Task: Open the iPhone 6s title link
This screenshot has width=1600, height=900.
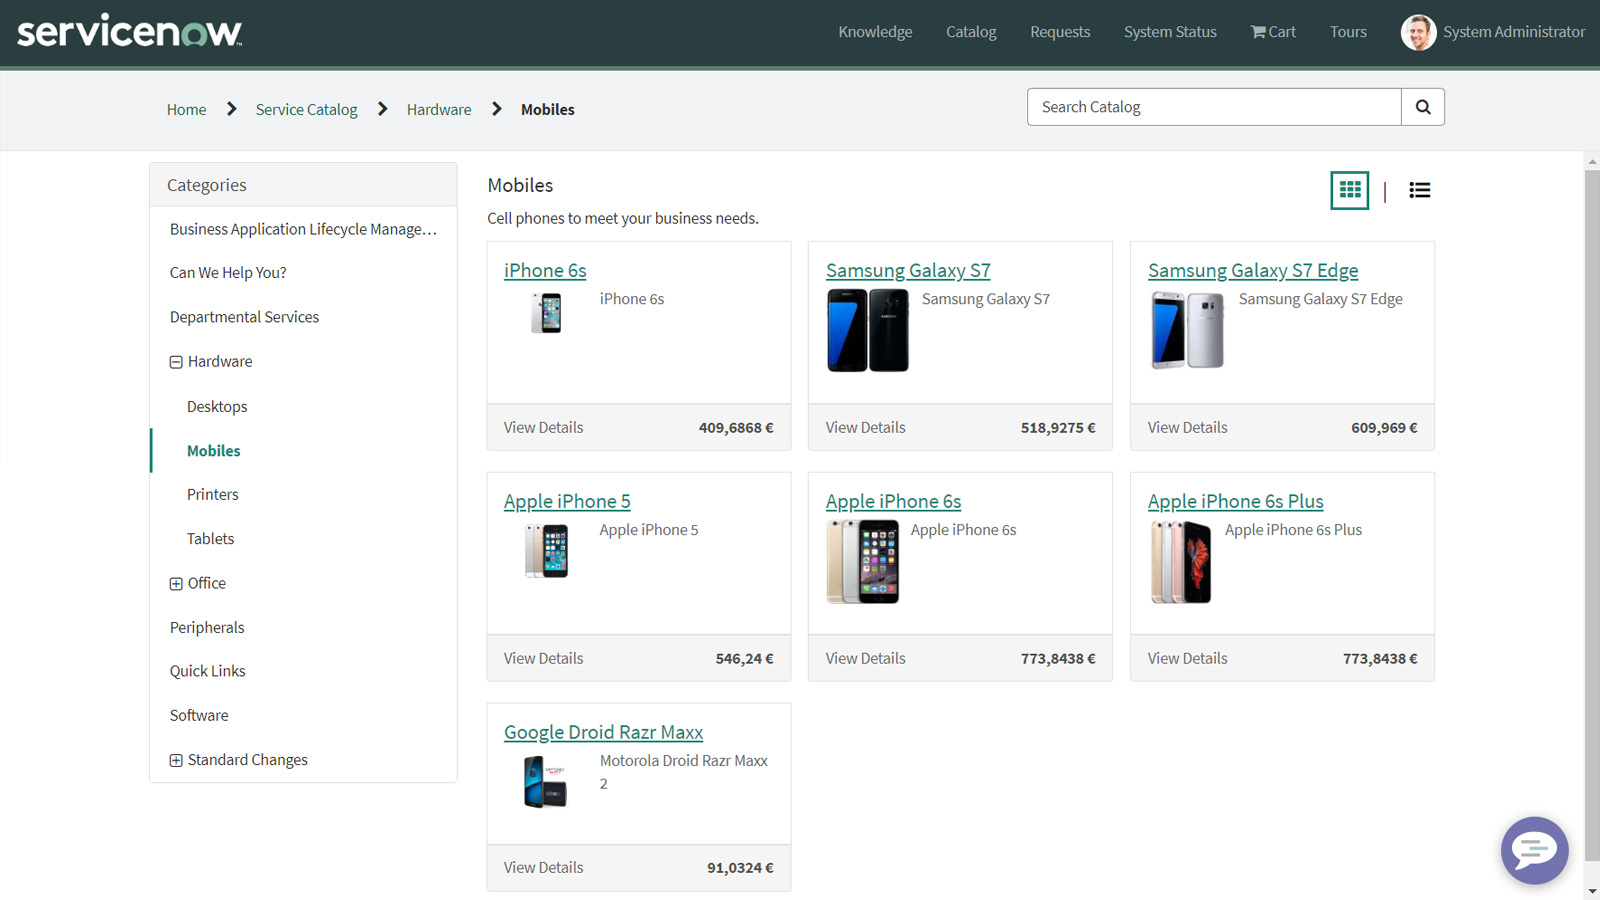Action: tap(545, 270)
